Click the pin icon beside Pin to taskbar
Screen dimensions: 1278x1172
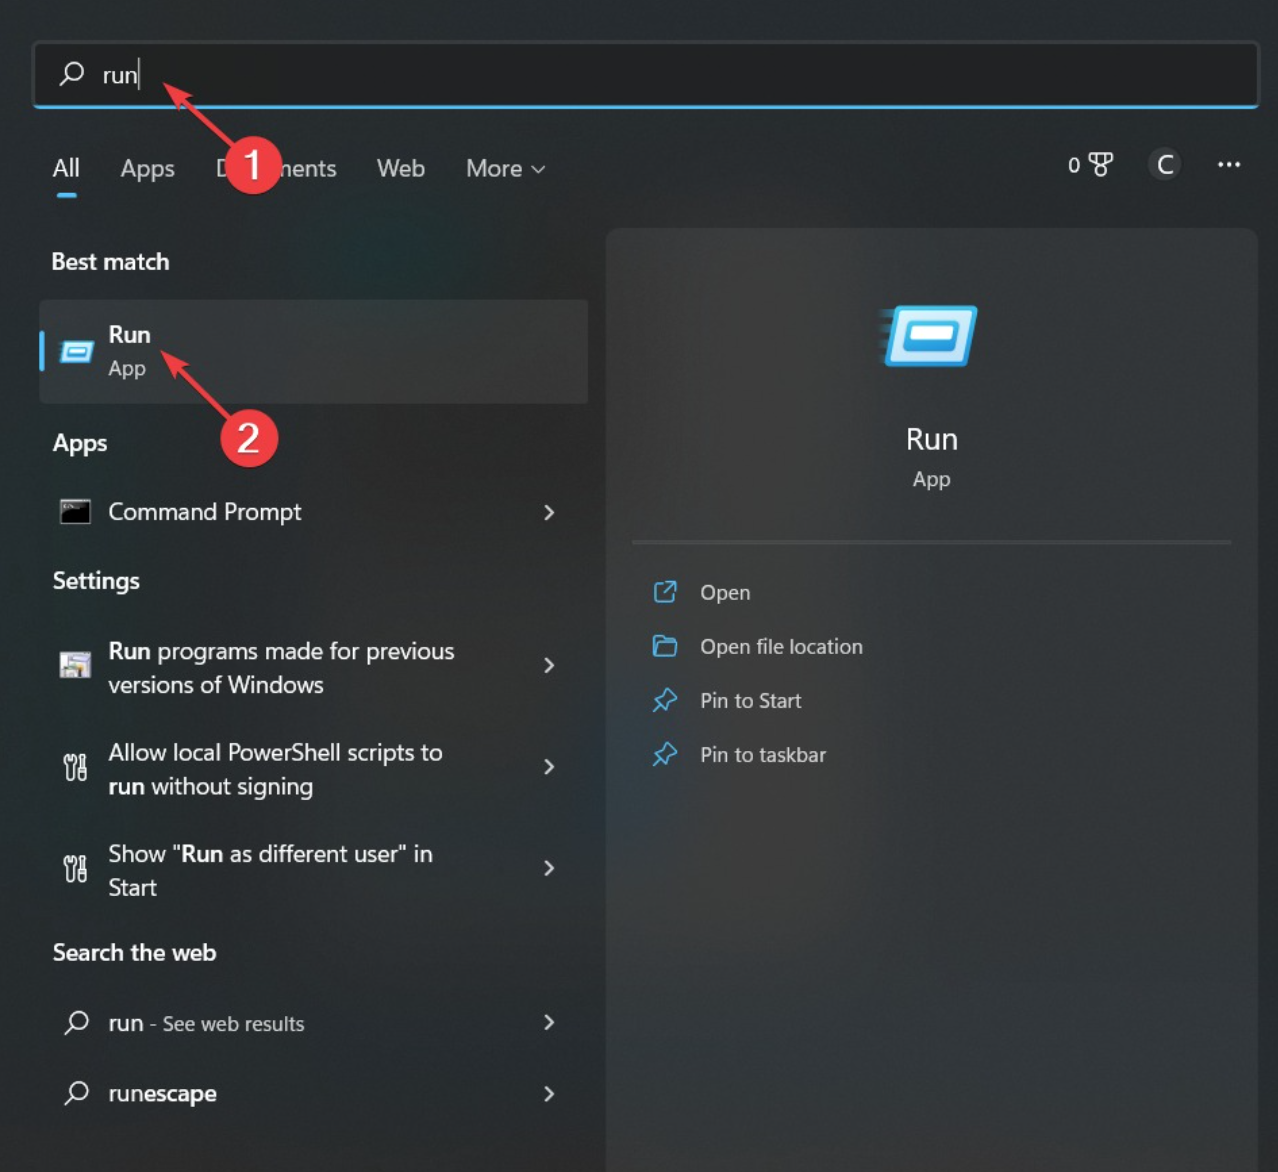click(665, 754)
